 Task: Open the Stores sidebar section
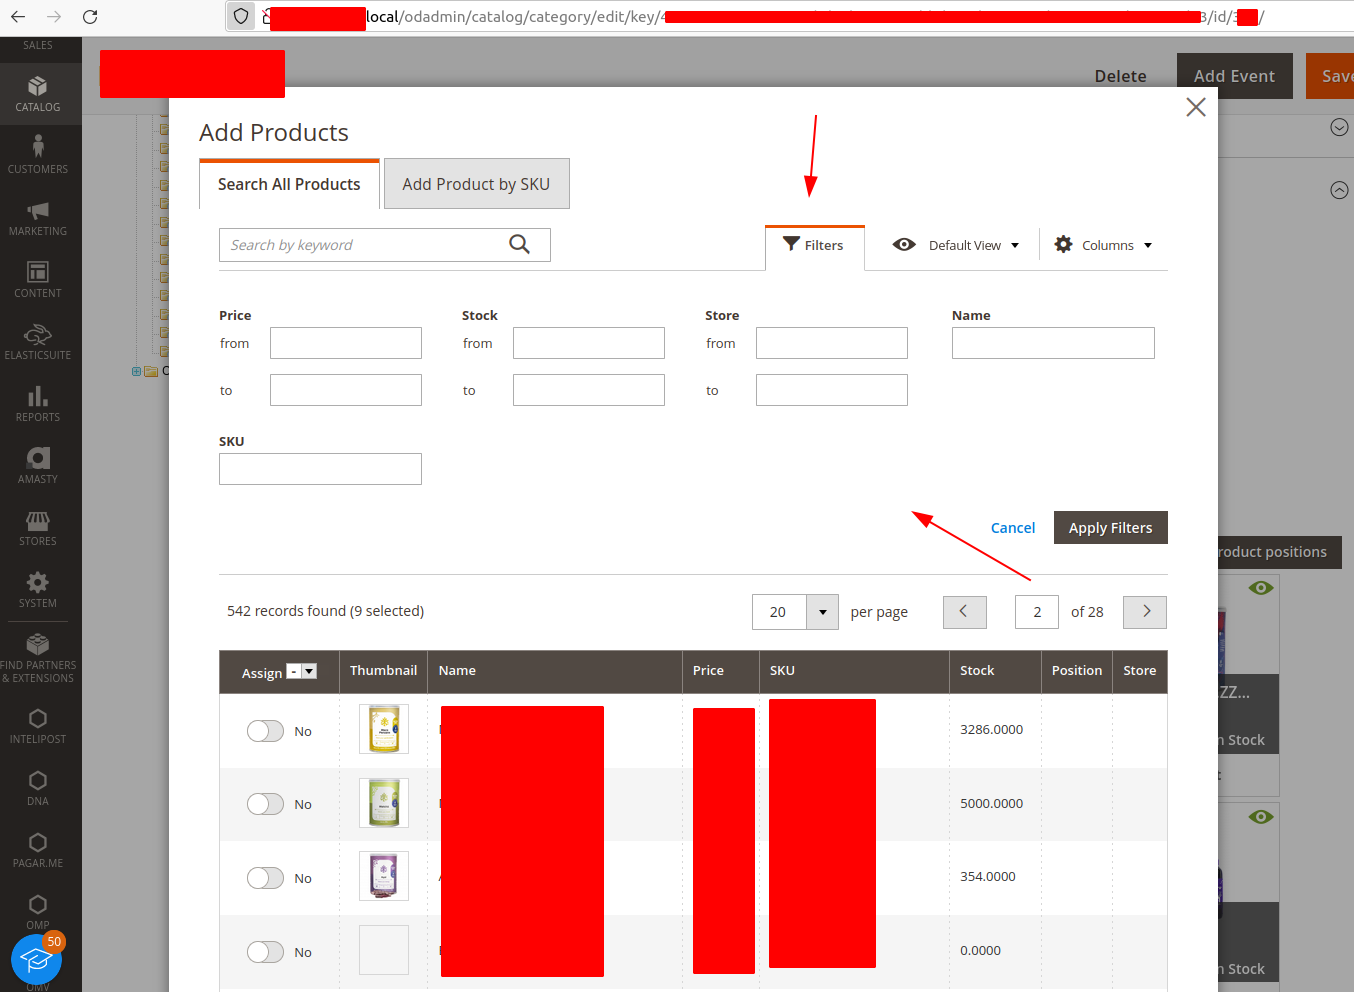pos(38,528)
